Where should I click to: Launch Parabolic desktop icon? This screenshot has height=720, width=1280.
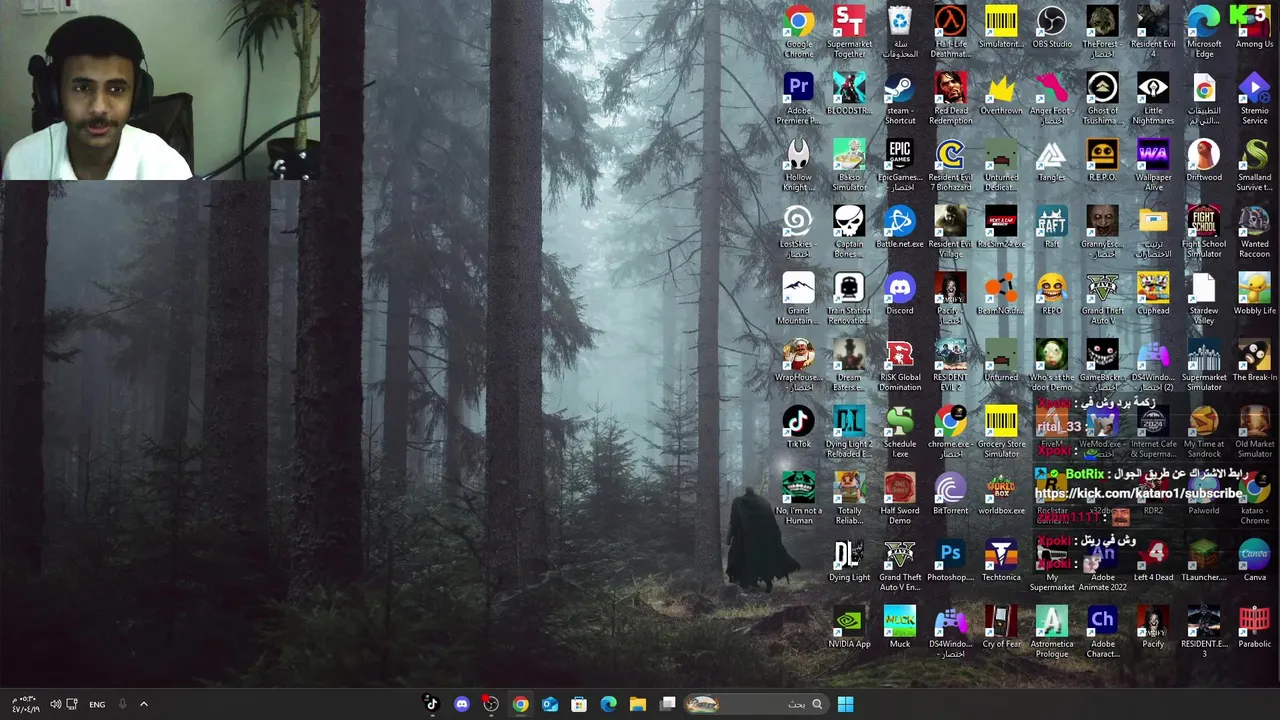(1254, 626)
